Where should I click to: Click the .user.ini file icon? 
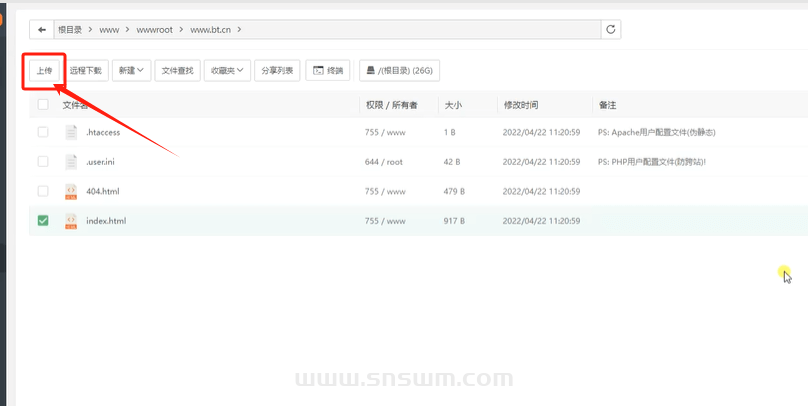click(x=71, y=162)
